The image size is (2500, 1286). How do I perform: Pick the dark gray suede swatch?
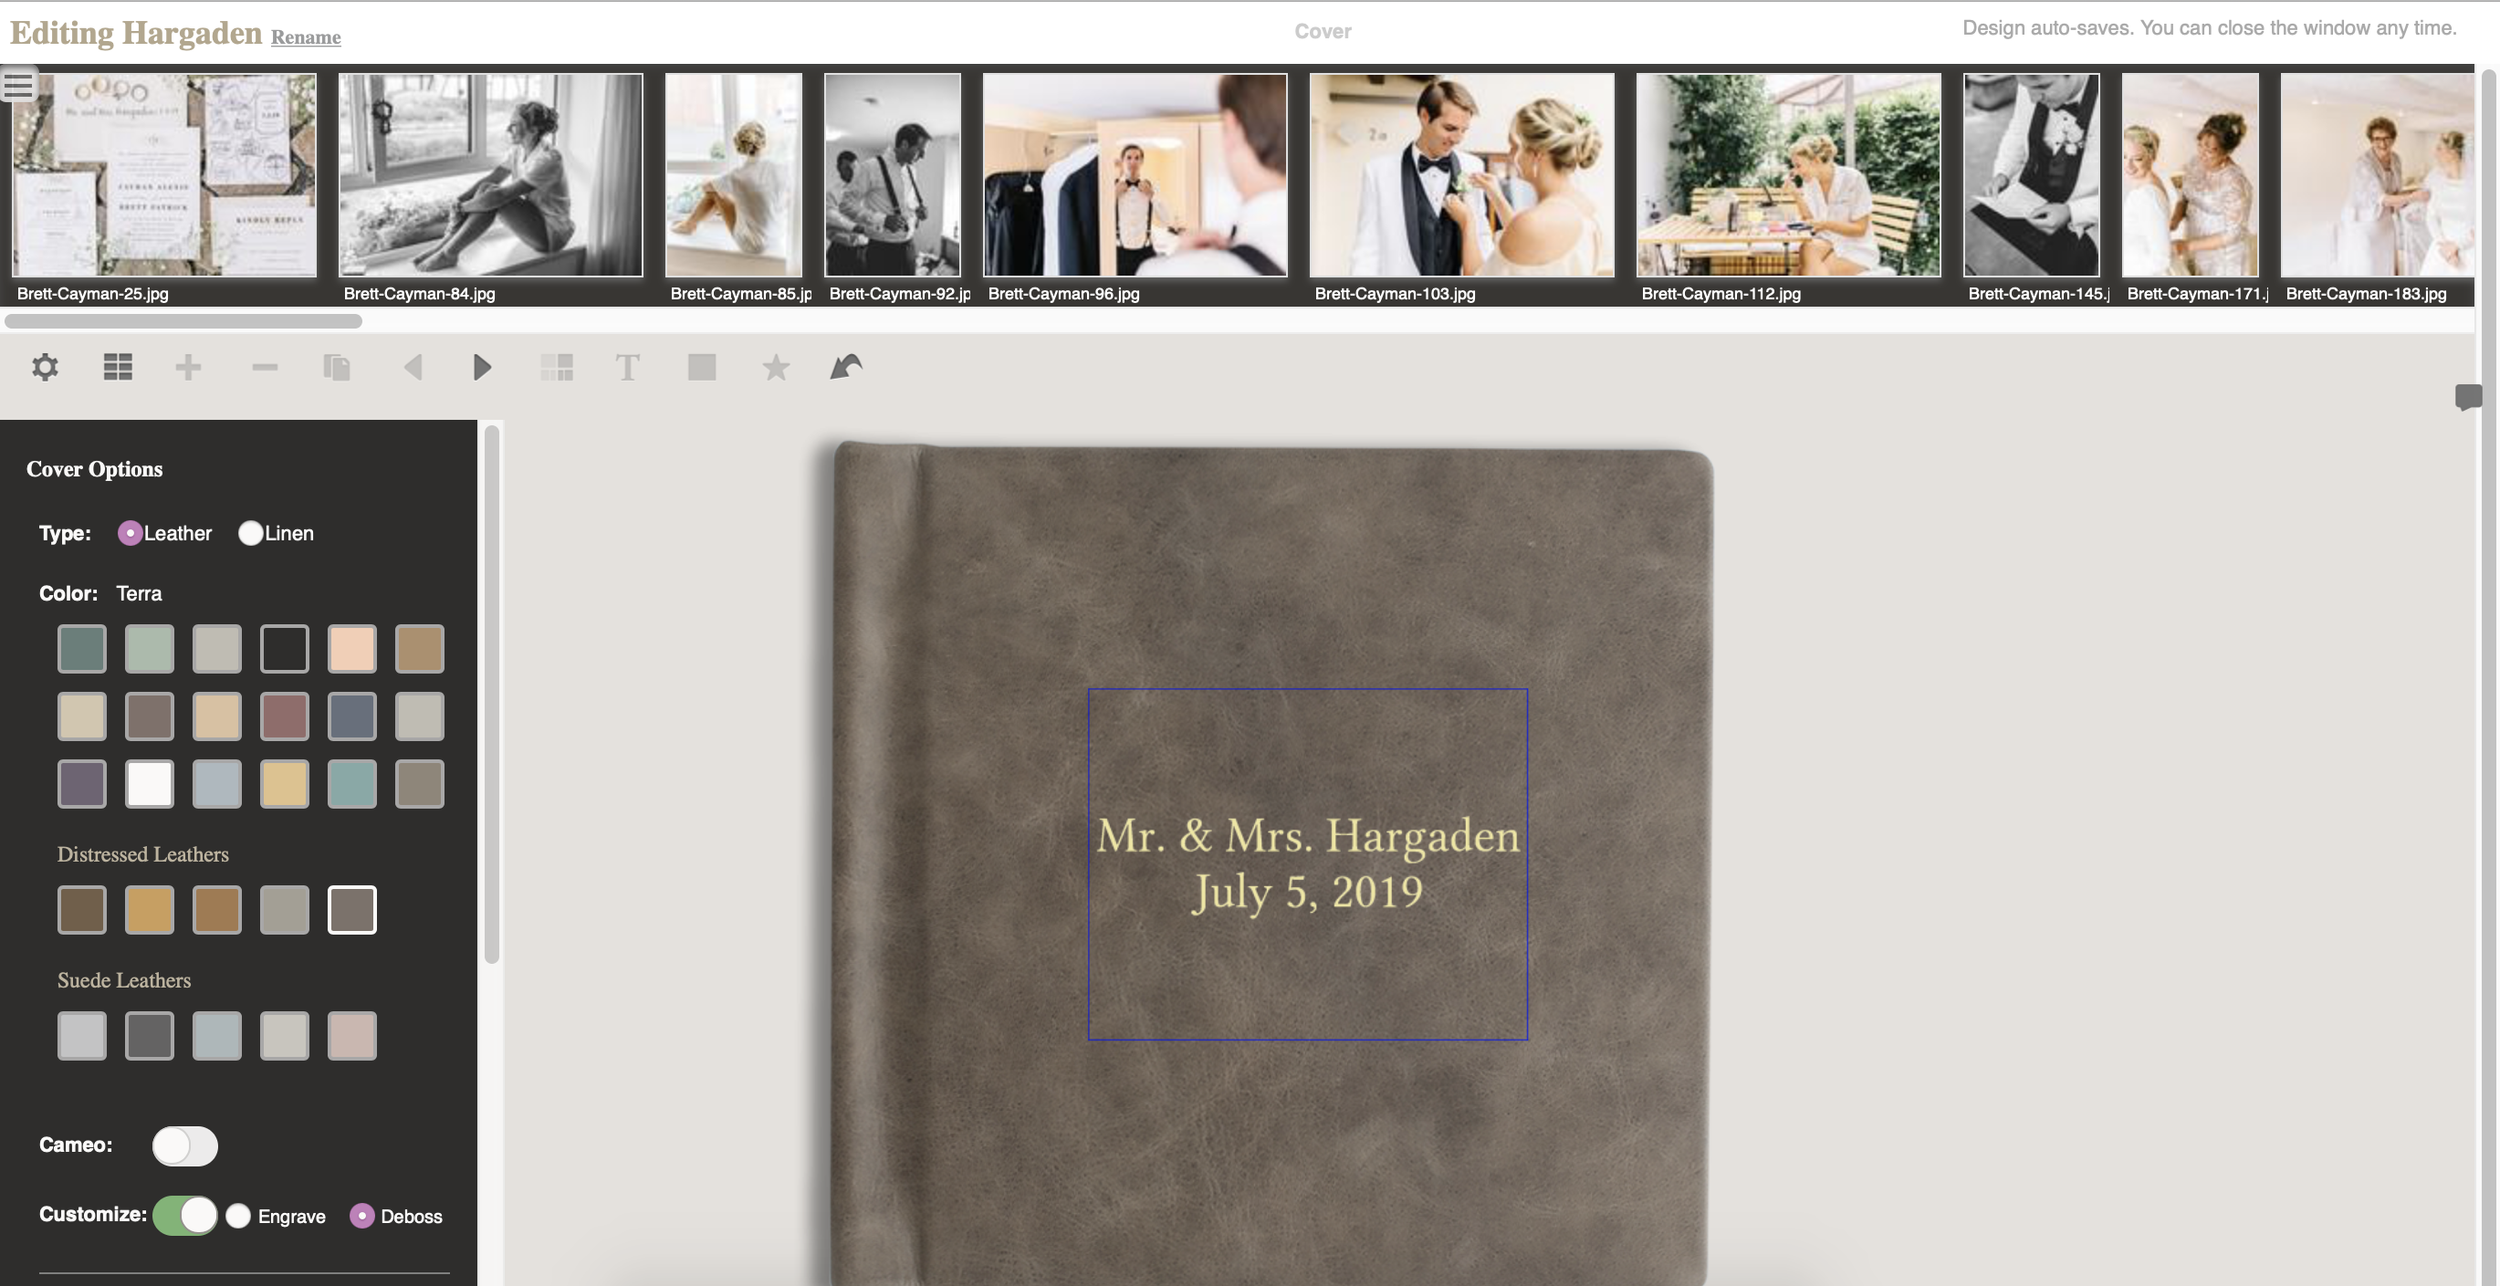[149, 1036]
